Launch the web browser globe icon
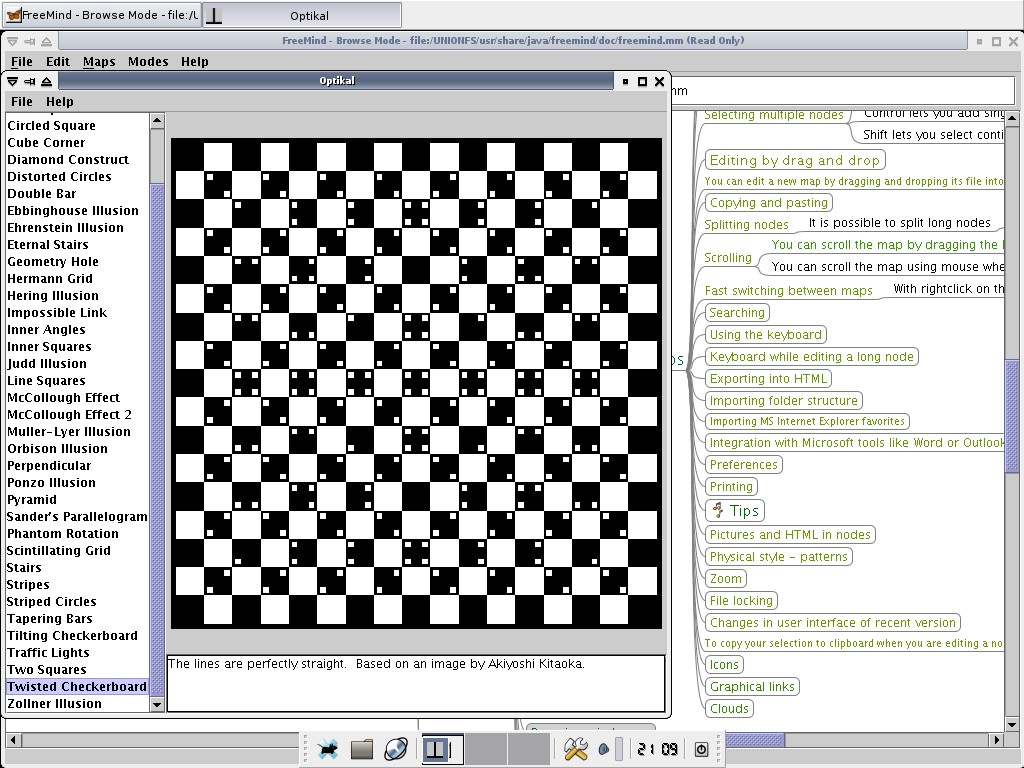The image size is (1024, 768). point(396,749)
